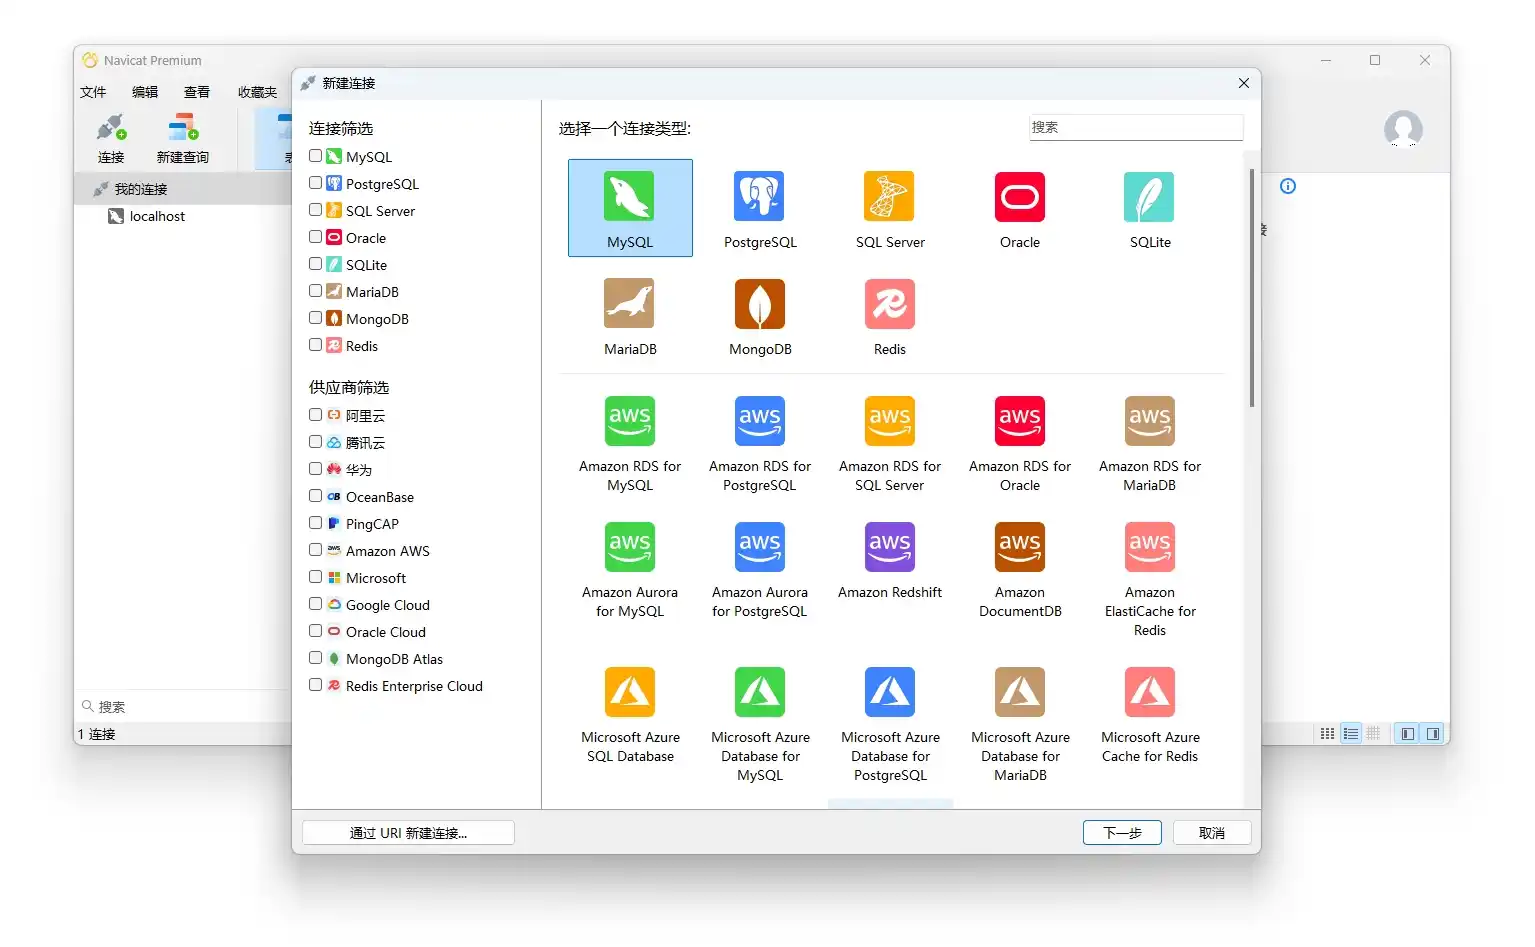Tick the OceanBase vendor checkbox
The image size is (1535, 947).
(315, 496)
